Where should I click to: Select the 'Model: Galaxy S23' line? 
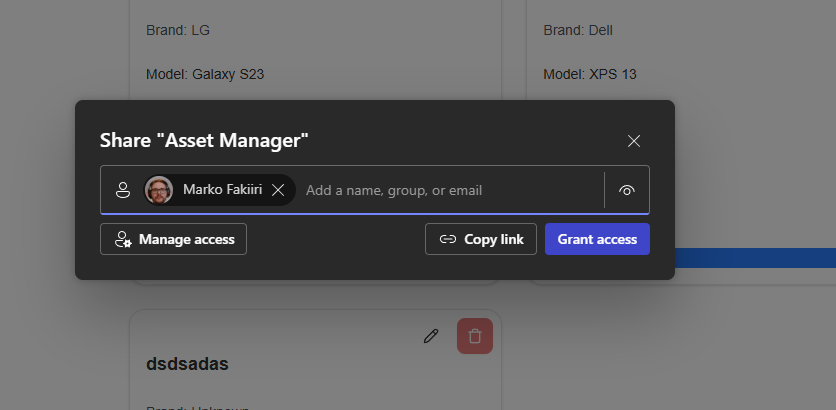(x=198, y=74)
